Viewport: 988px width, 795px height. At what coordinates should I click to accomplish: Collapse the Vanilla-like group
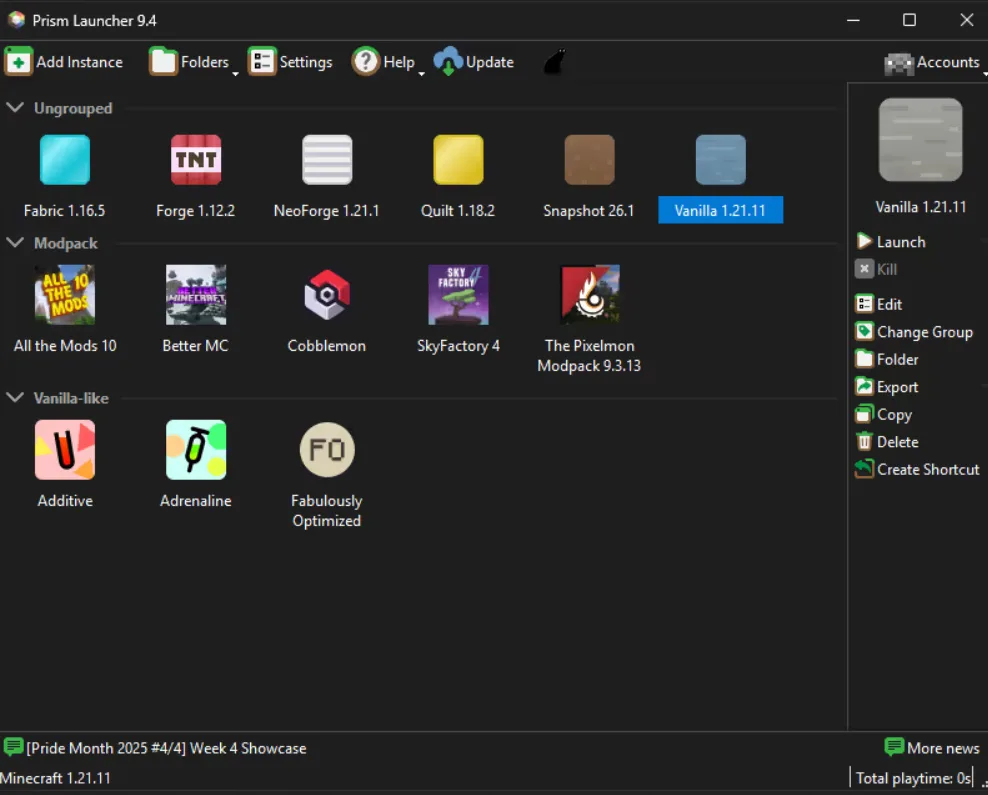(15, 398)
